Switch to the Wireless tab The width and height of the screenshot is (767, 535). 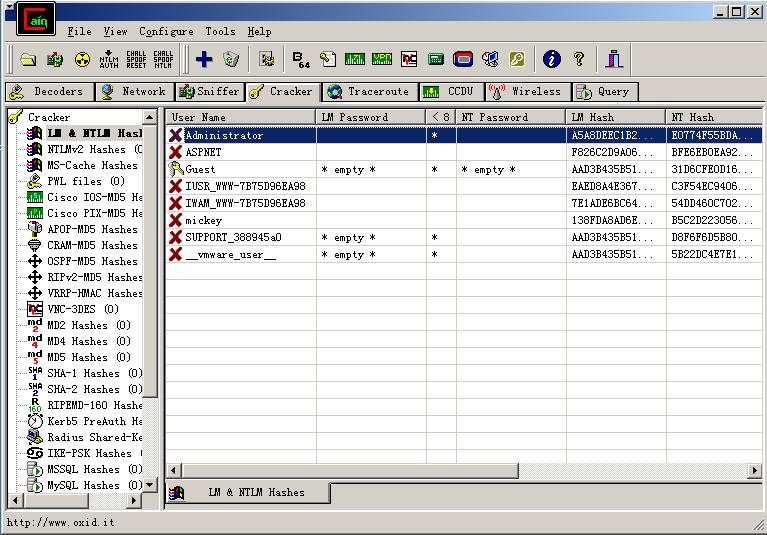coord(528,91)
